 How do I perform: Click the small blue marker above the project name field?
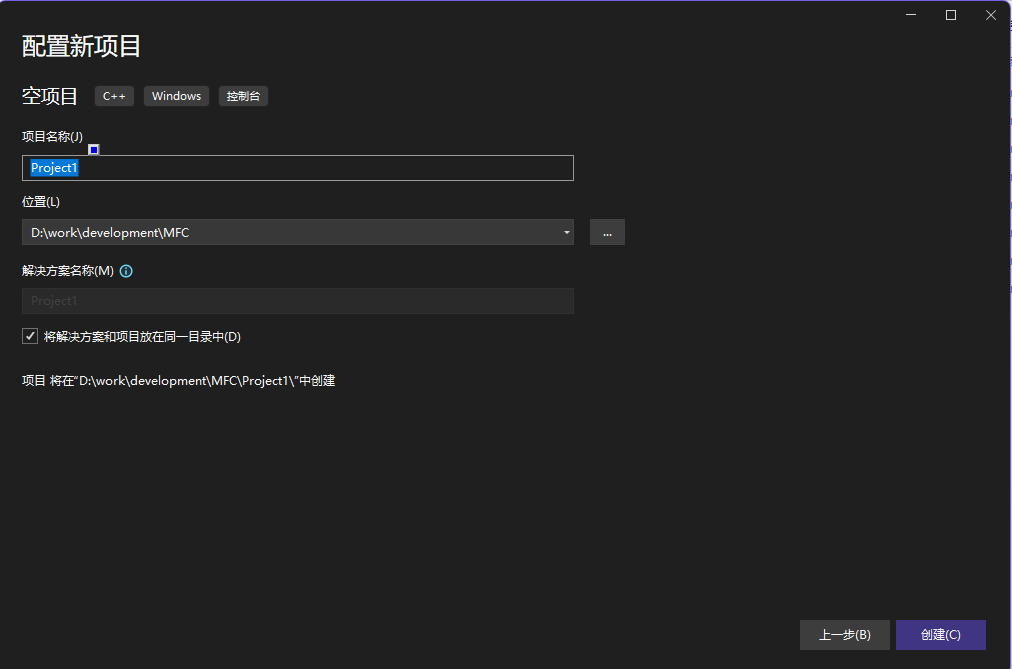pos(93,148)
